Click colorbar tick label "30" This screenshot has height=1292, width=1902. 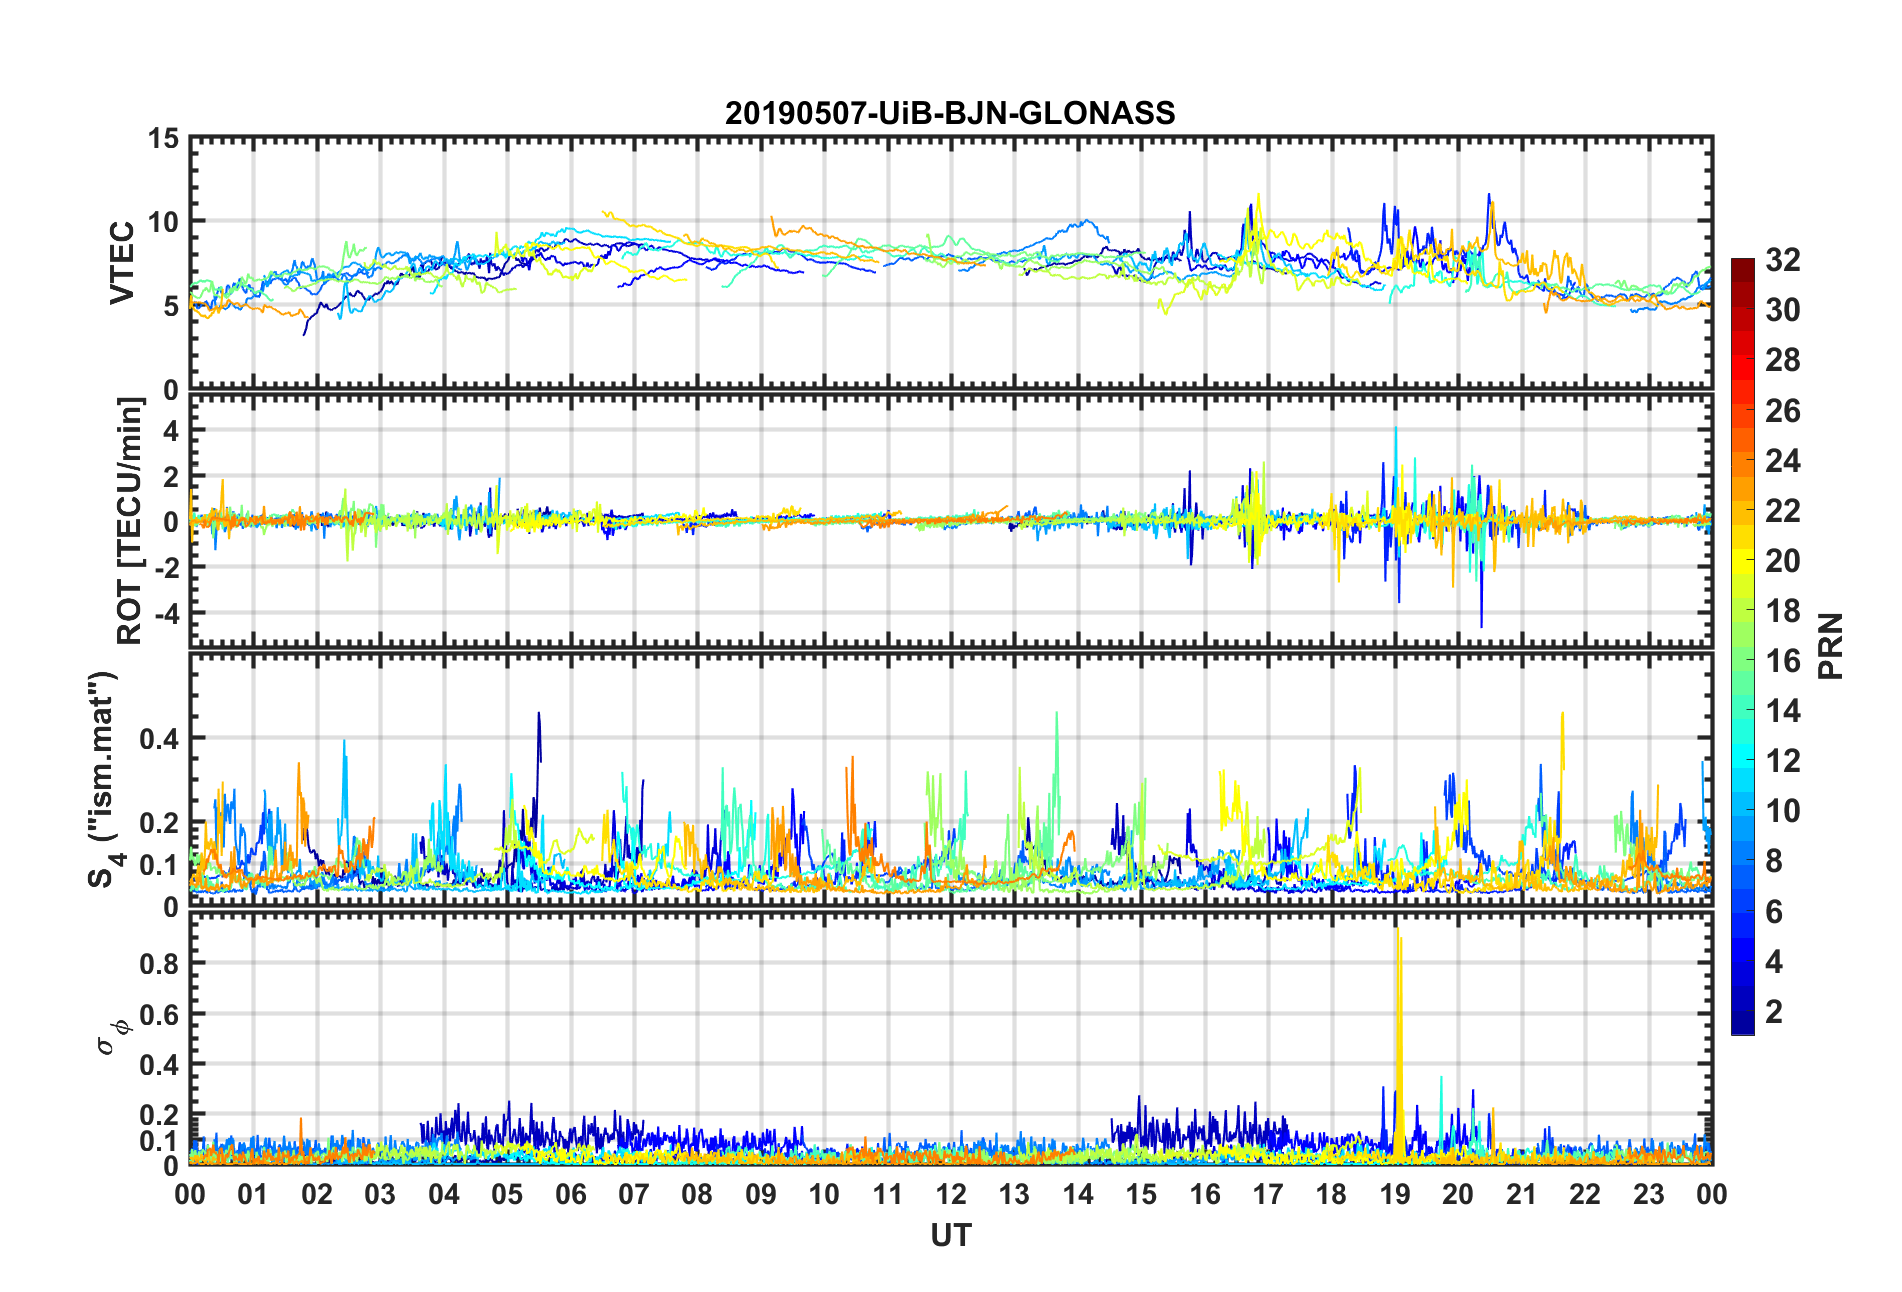(1783, 310)
